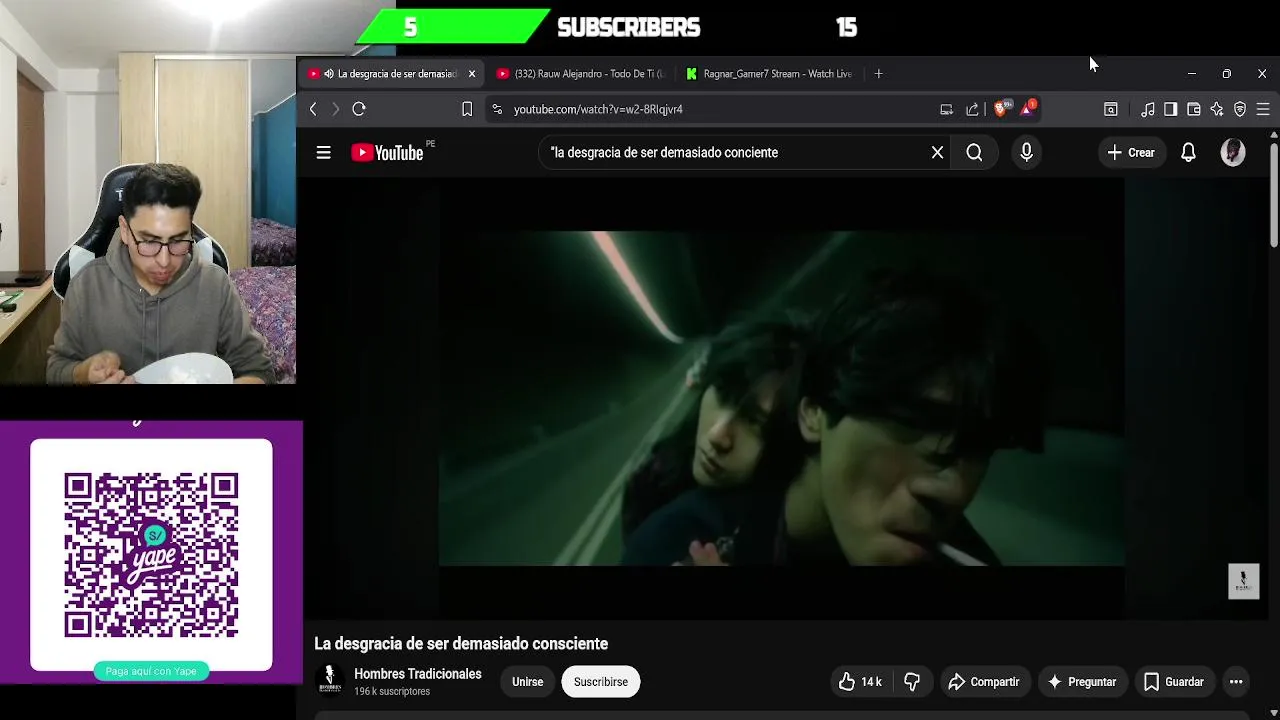
Task: Open Brave Shields lion icon
Action: [x=1002, y=108]
